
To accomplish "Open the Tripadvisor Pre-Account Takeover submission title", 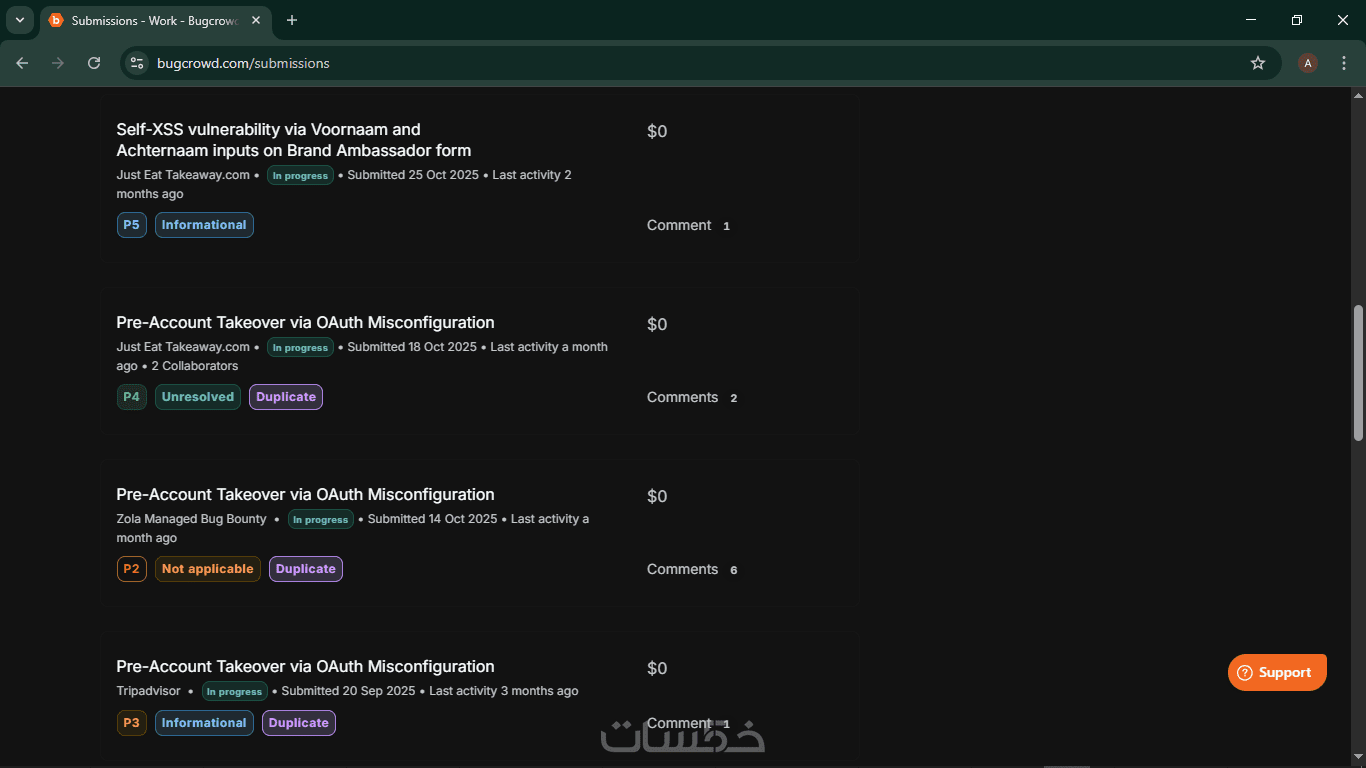I will click(x=305, y=666).
